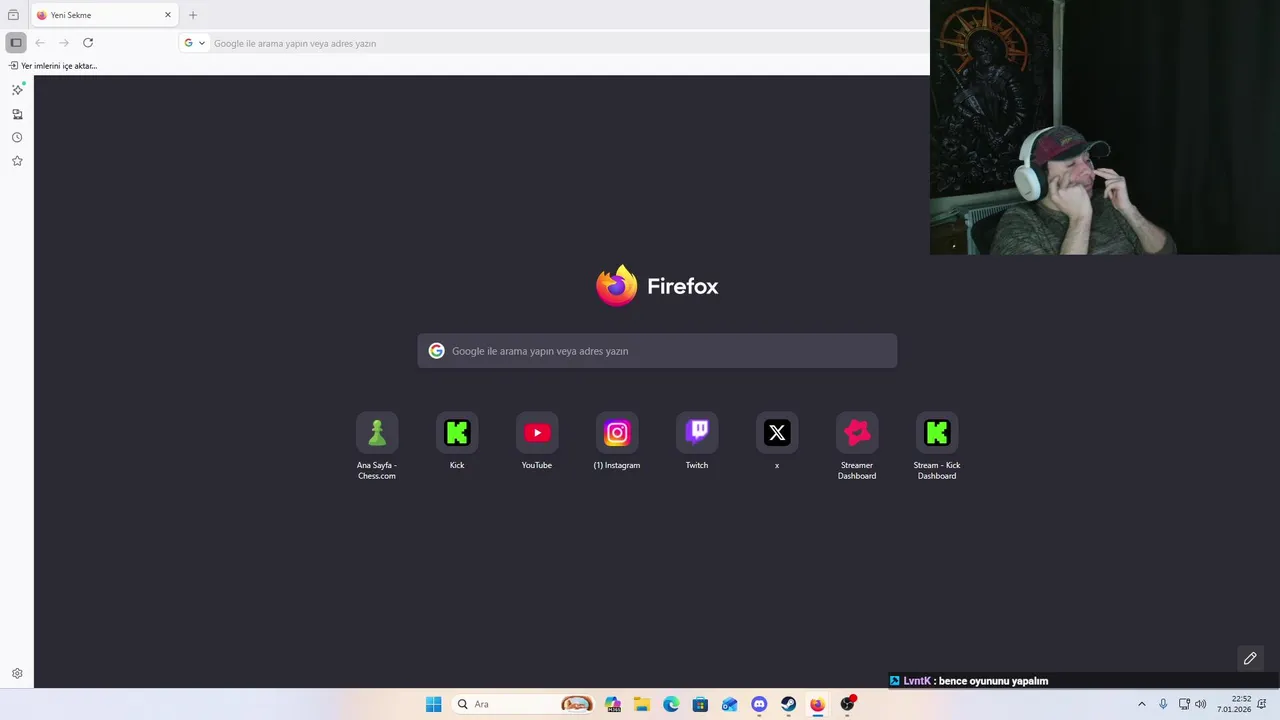This screenshot has height=720, width=1280.
Task: Click the microphone tray icon
Action: click(x=1163, y=704)
